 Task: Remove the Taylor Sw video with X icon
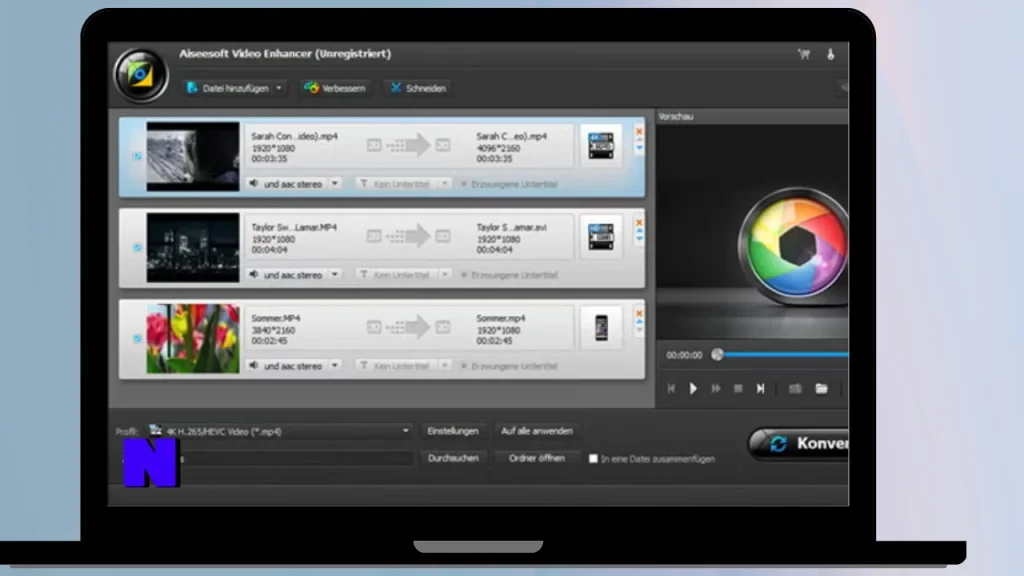coord(639,222)
